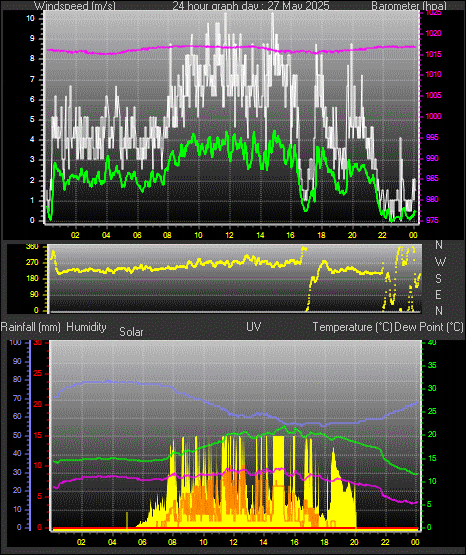Click 3 on the windspeed axis
Image resolution: width=466 pixels, height=555 pixels.
pyautogui.click(x=32, y=160)
